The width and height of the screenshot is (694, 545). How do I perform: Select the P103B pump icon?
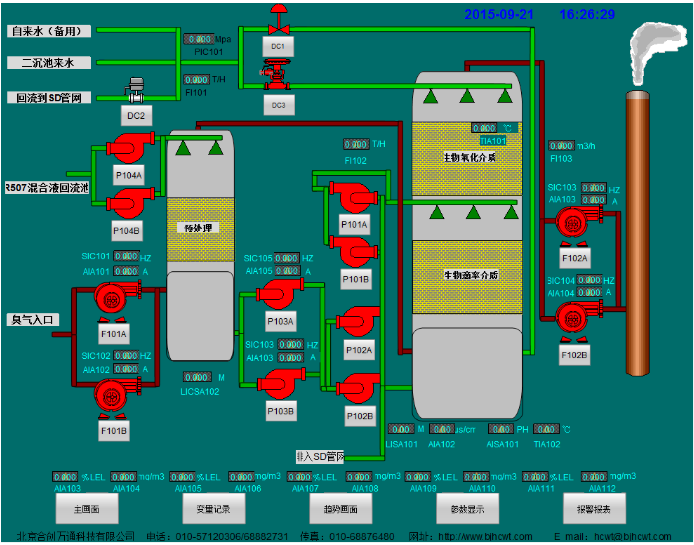tap(281, 384)
